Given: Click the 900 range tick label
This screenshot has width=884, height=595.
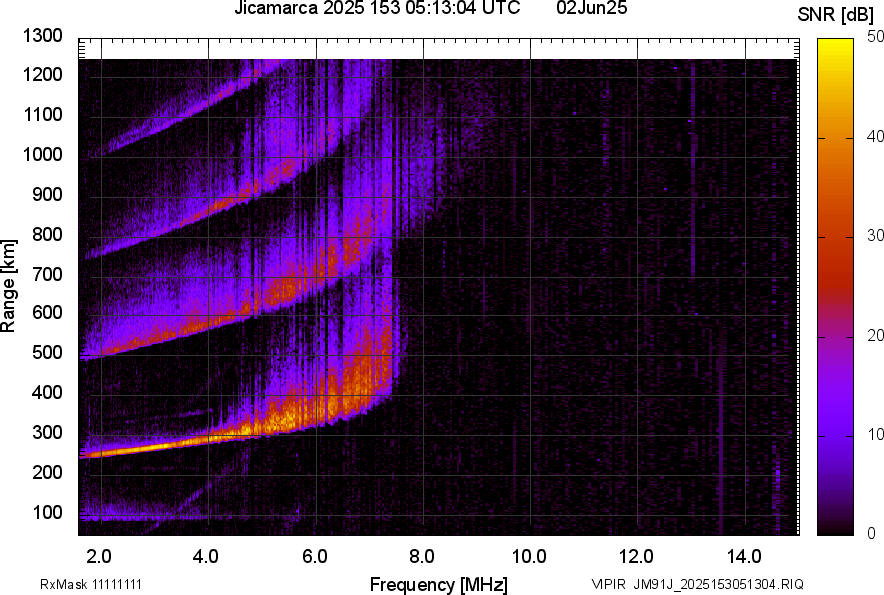Looking at the screenshot, I should click(47, 195).
